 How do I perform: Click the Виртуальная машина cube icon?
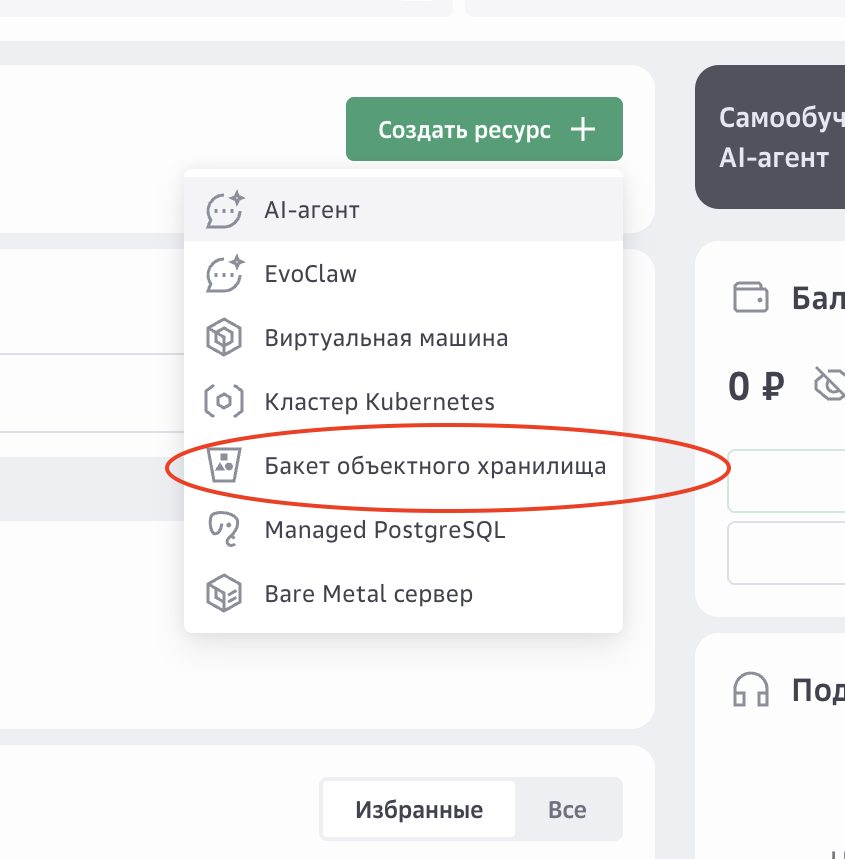(x=224, y=337)
